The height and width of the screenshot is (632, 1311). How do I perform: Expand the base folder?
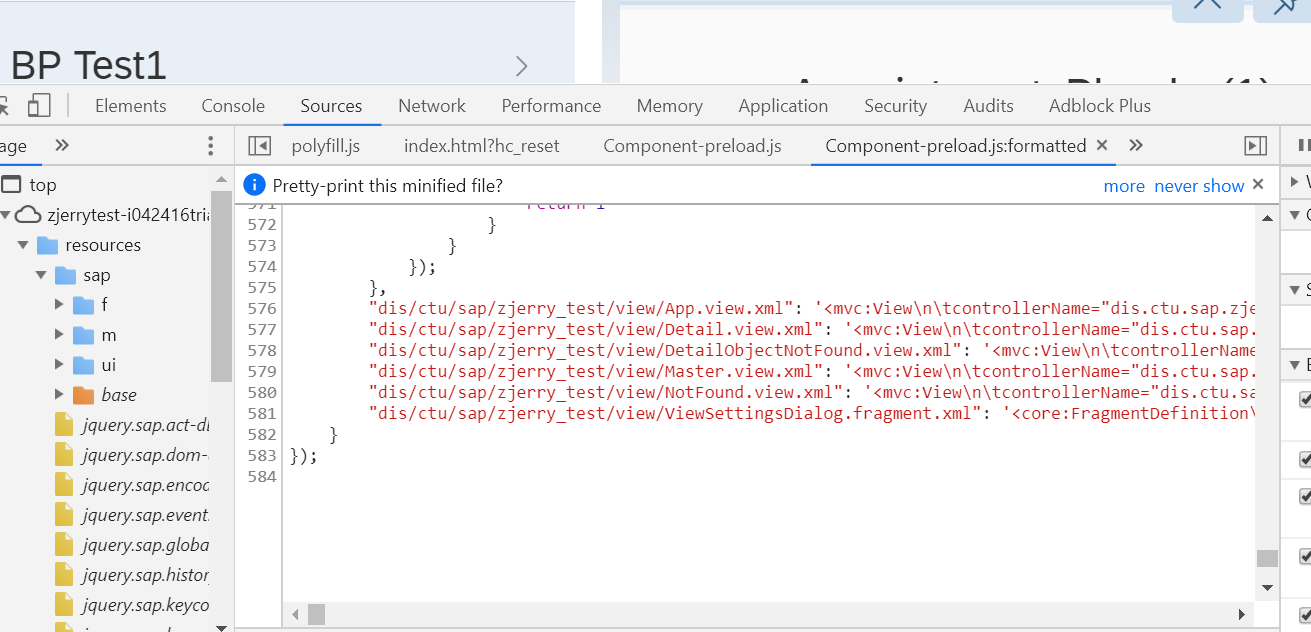coord(60,395)
